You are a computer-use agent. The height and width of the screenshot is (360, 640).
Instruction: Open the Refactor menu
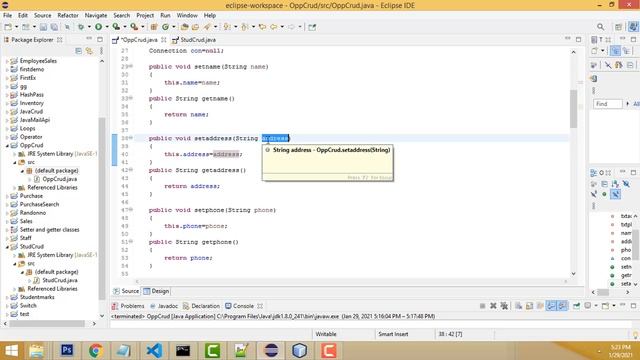68,15
